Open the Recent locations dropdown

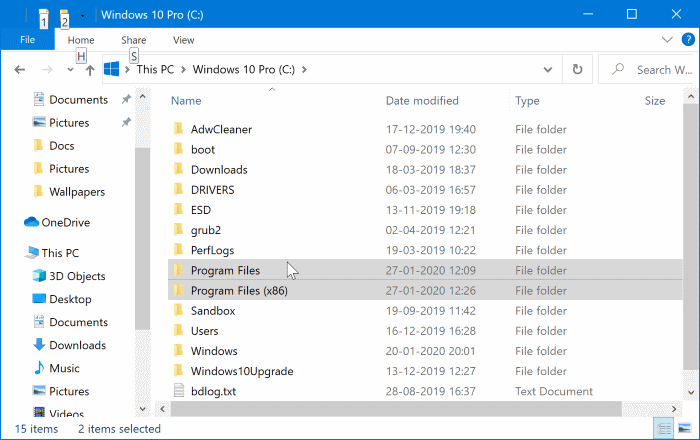pyautogui.click(x=70, y=70)
